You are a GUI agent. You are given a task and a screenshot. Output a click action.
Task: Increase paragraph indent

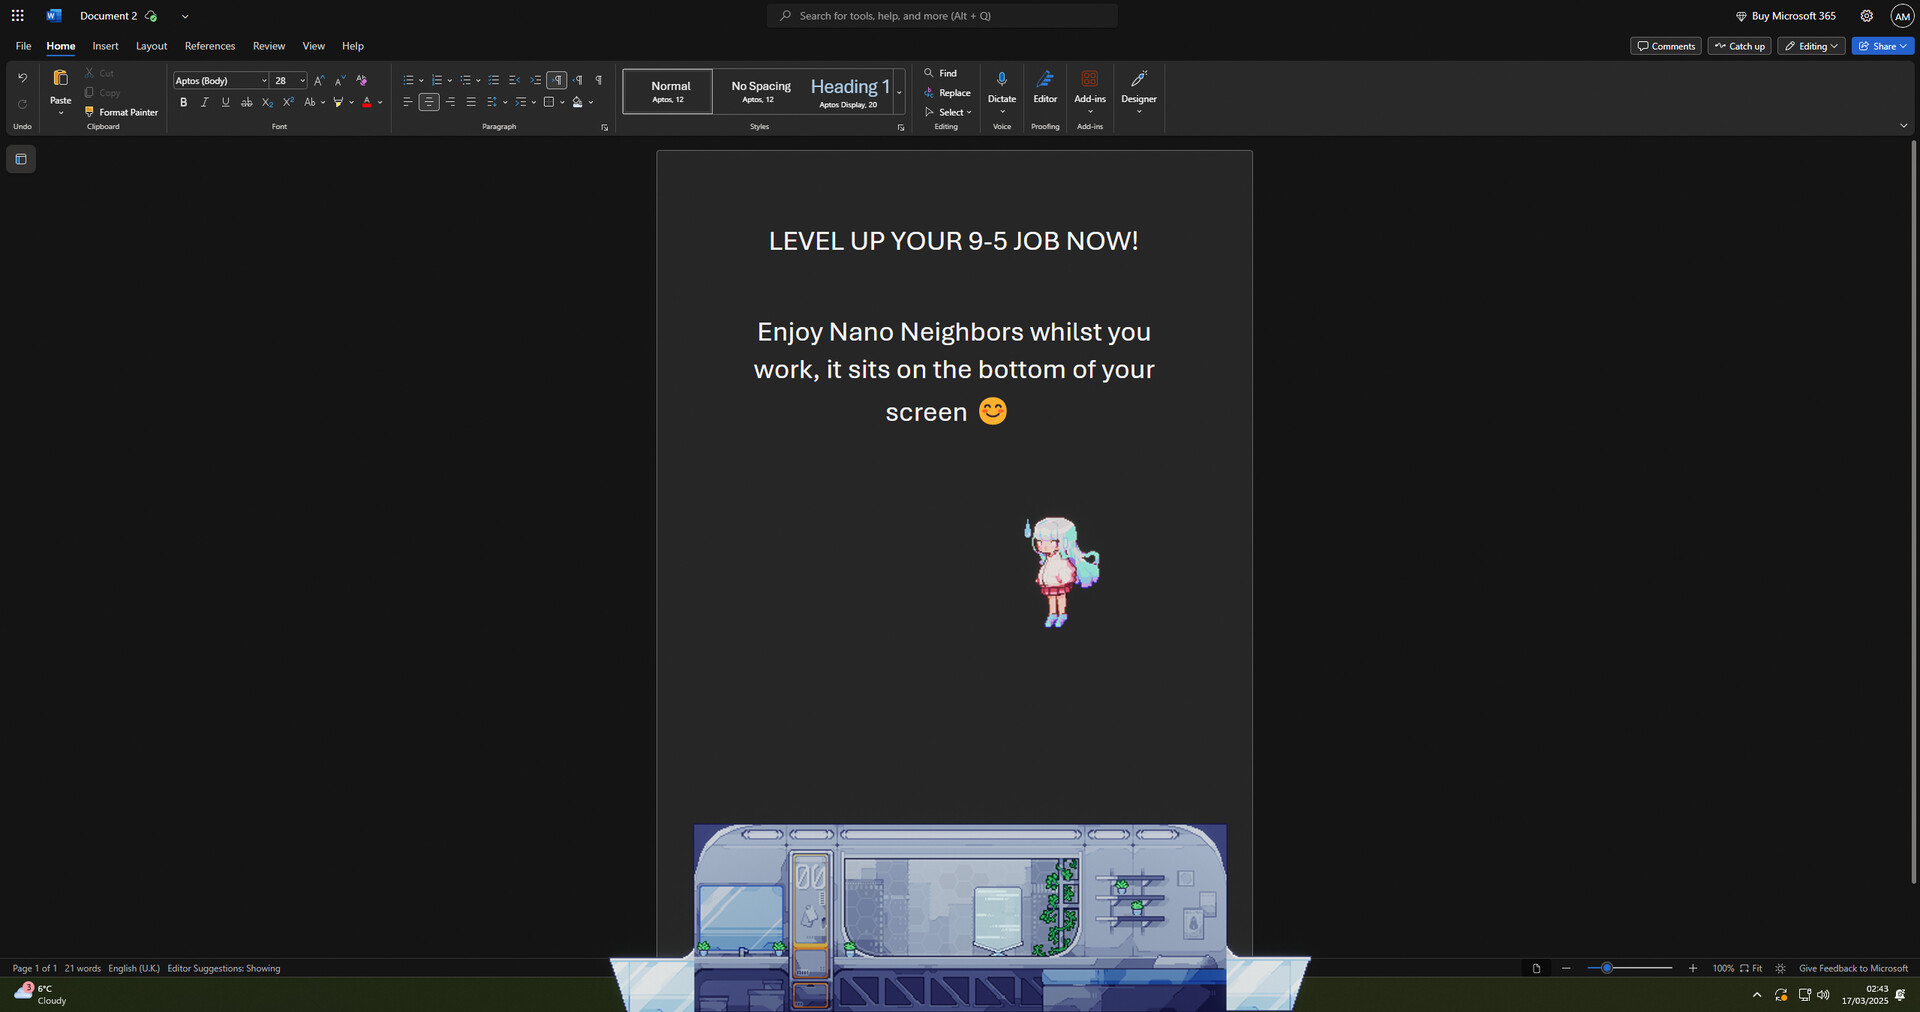(x=535, y=80)
